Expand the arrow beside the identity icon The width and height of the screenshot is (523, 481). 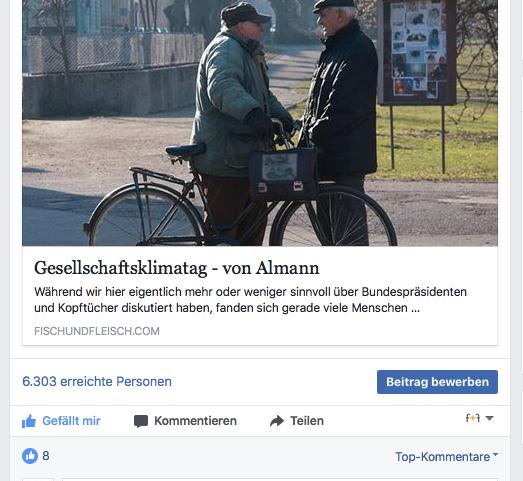(x=489, y=418)
